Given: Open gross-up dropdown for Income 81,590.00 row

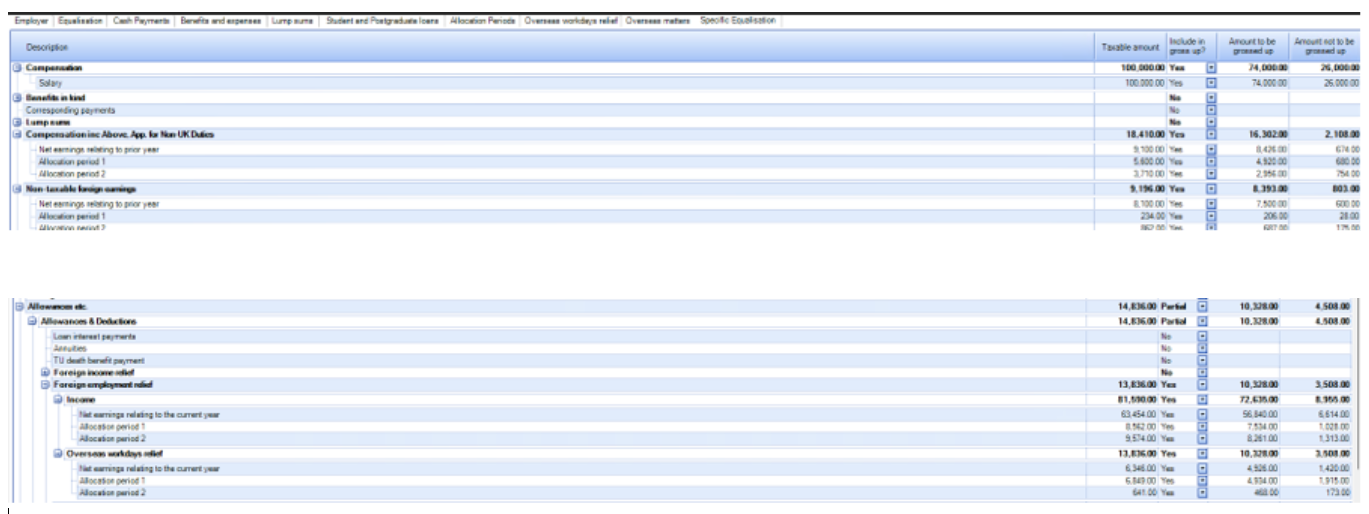Looking at the screenshot, I should pyautogui.click(x=1203, y=399).
